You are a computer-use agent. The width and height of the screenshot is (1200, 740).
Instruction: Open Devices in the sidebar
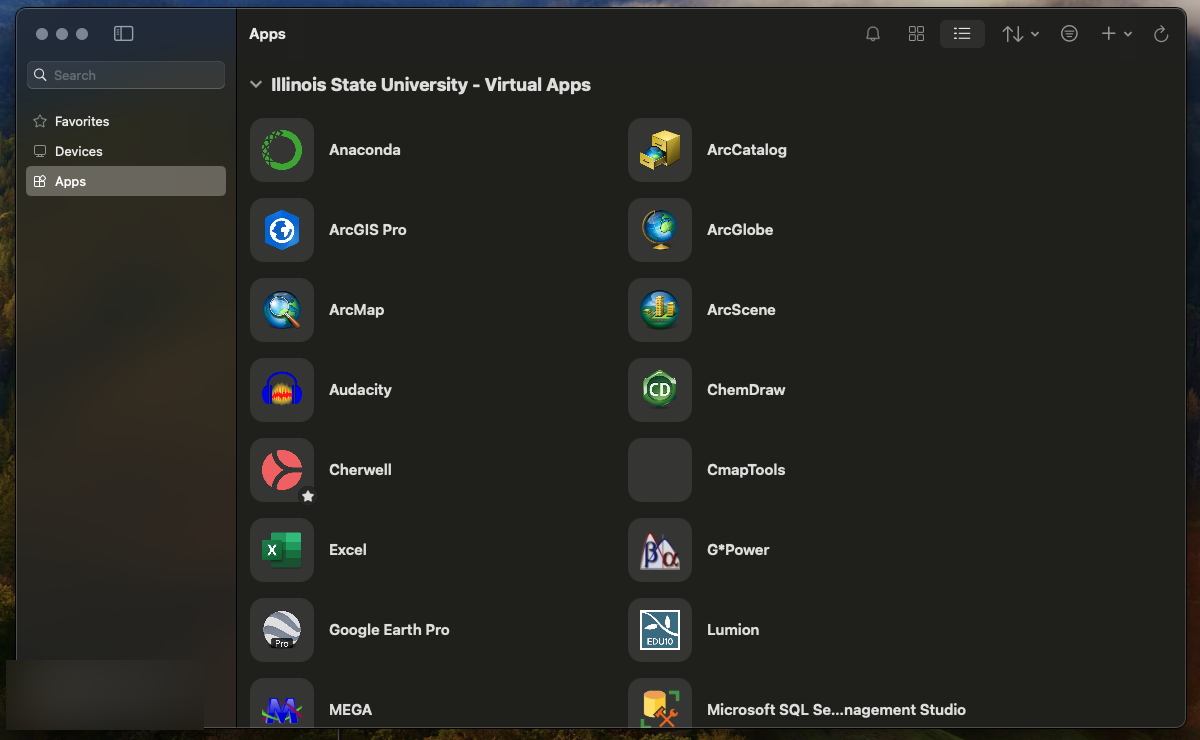coord(126,151)
